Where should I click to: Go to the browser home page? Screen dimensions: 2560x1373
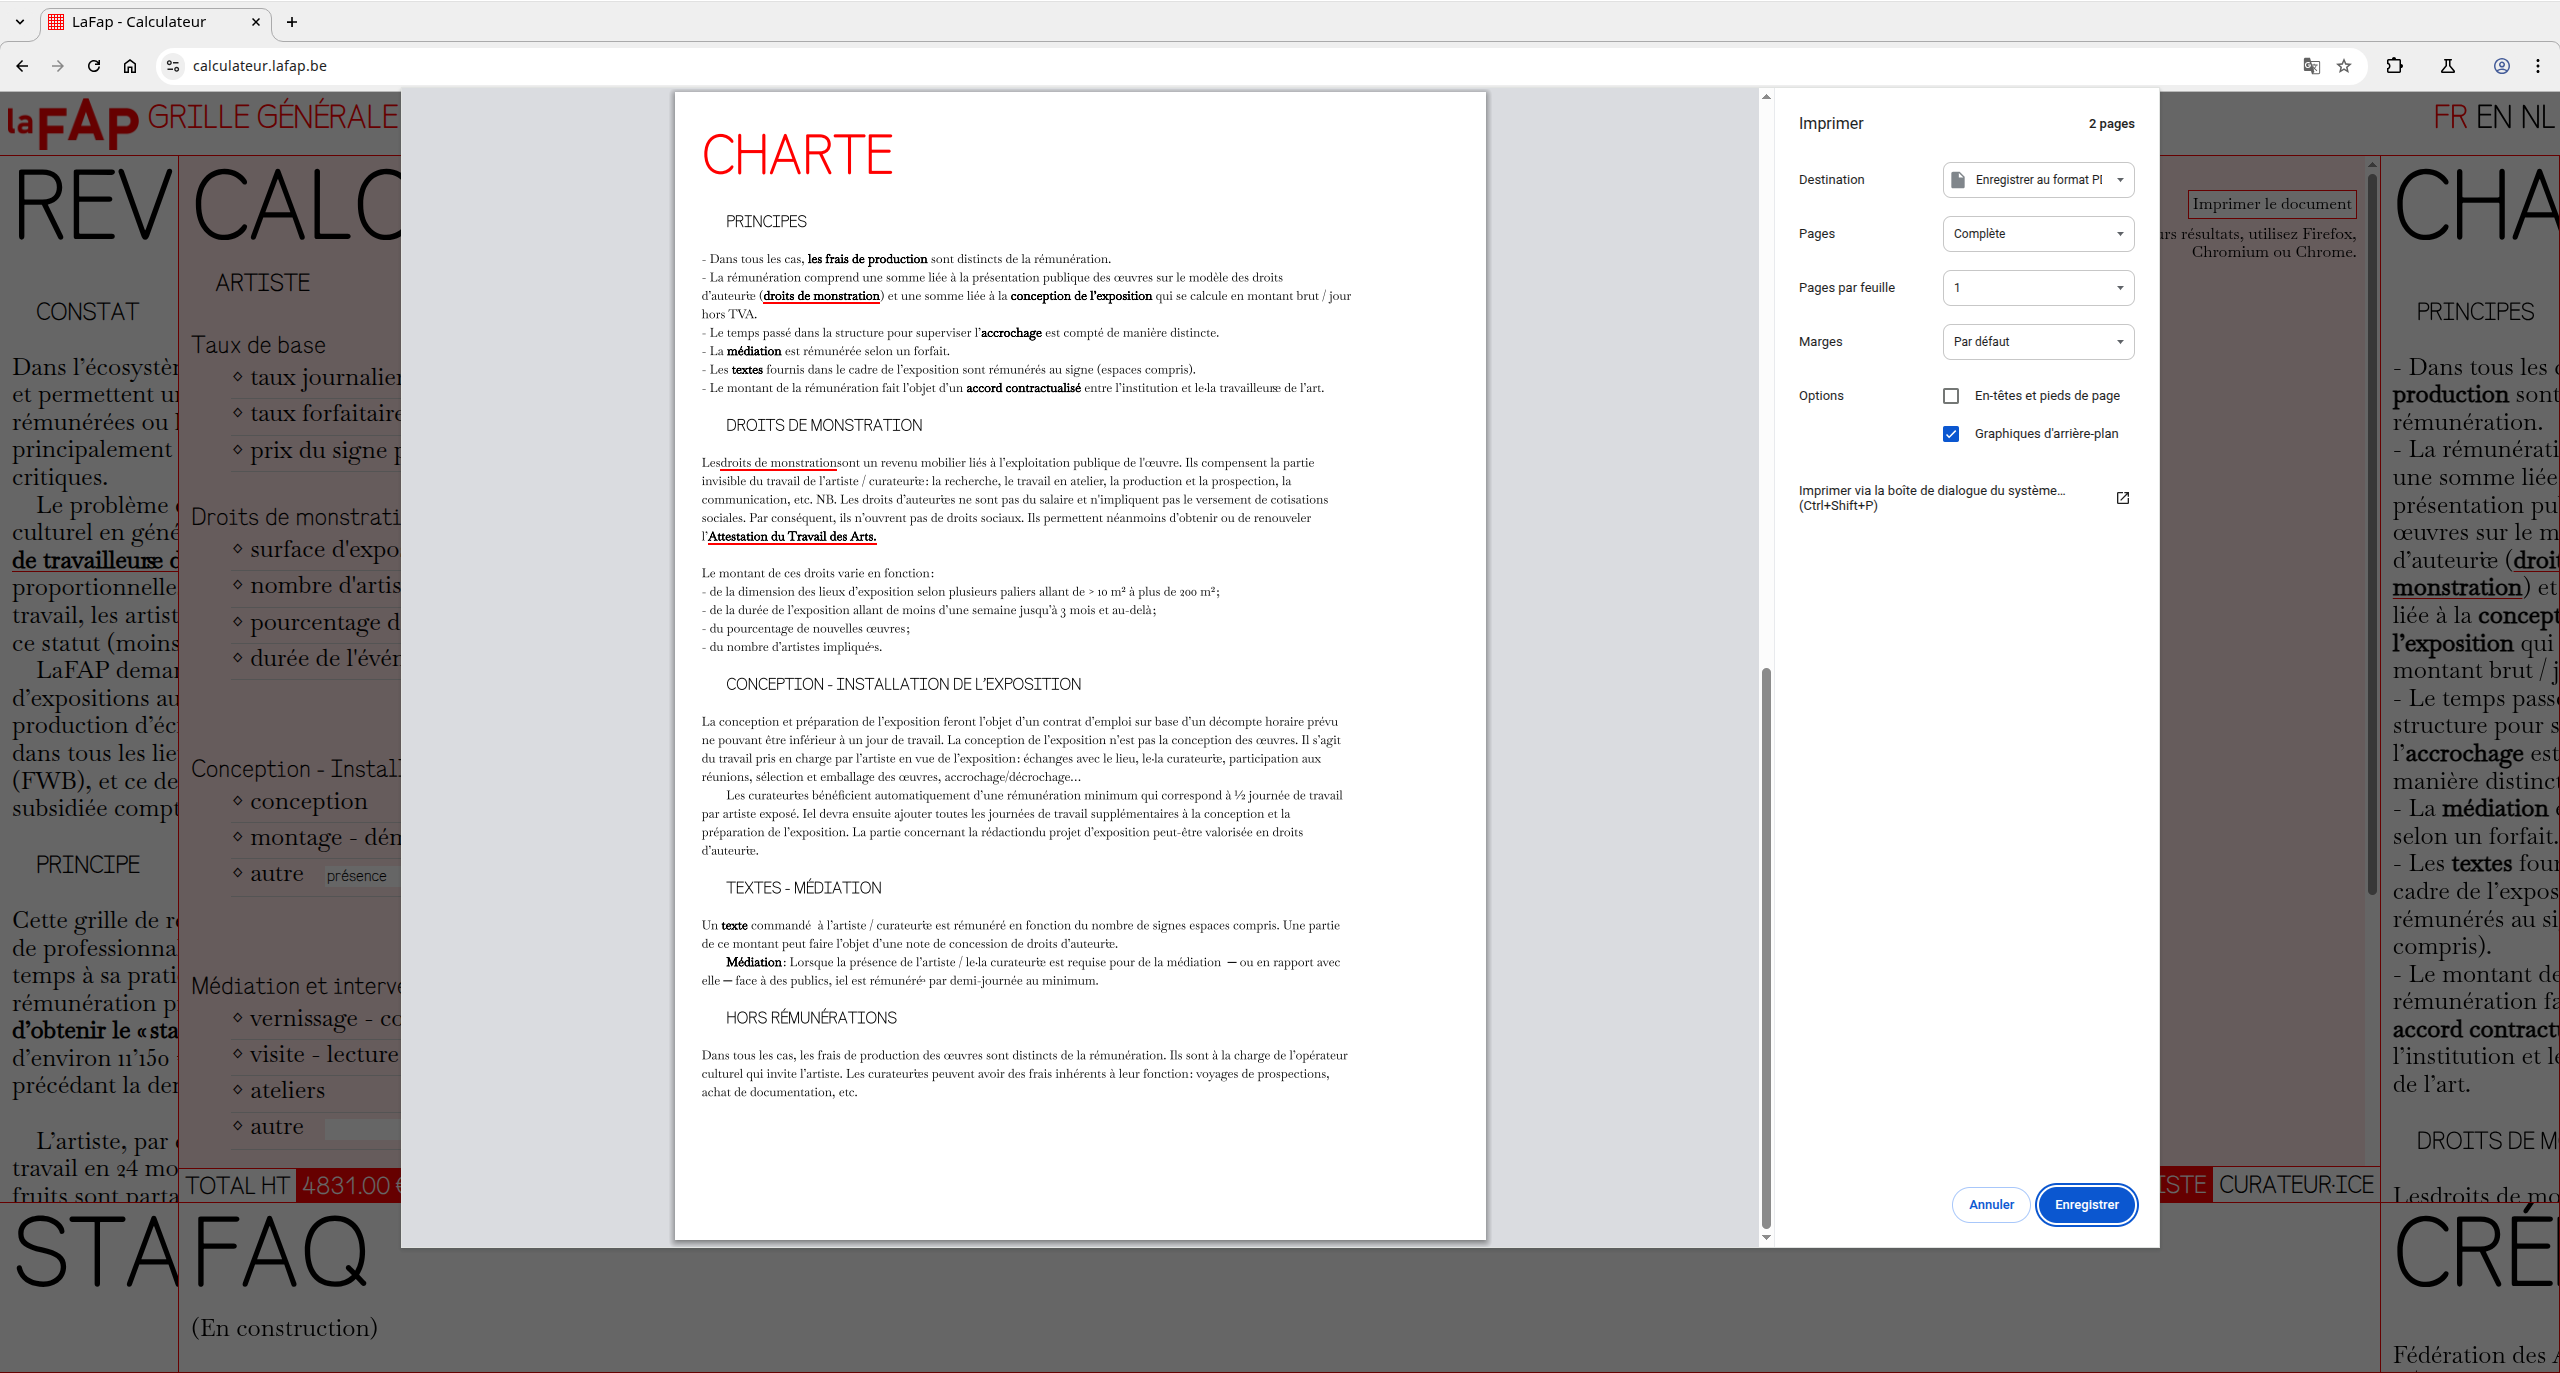click(x=130, y=66)
